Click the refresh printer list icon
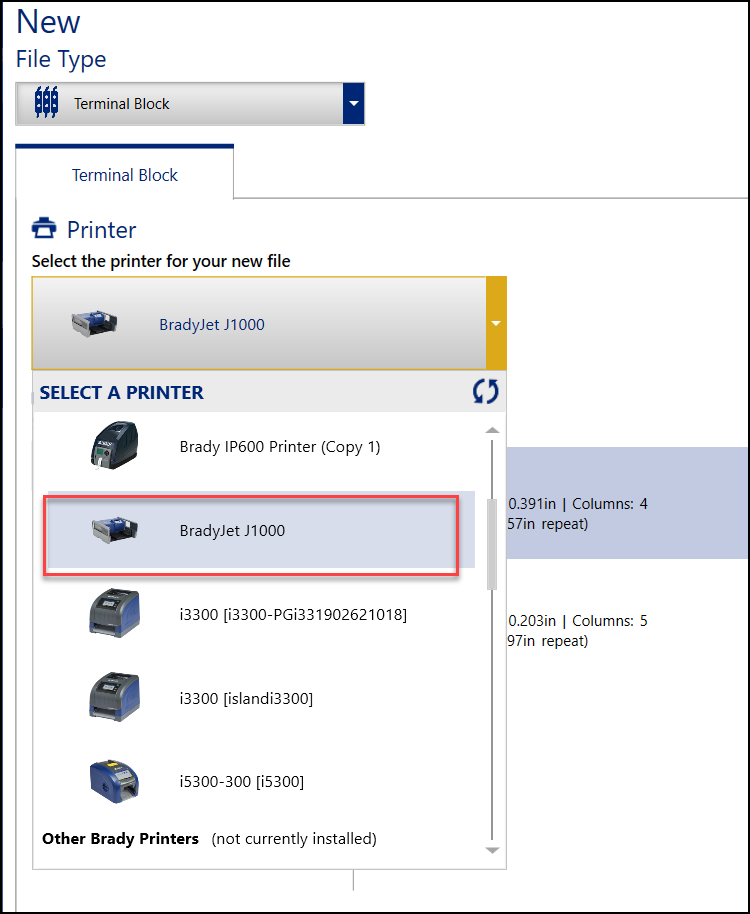Viewport: 750px width, 914px height. [x=485, y=392]
